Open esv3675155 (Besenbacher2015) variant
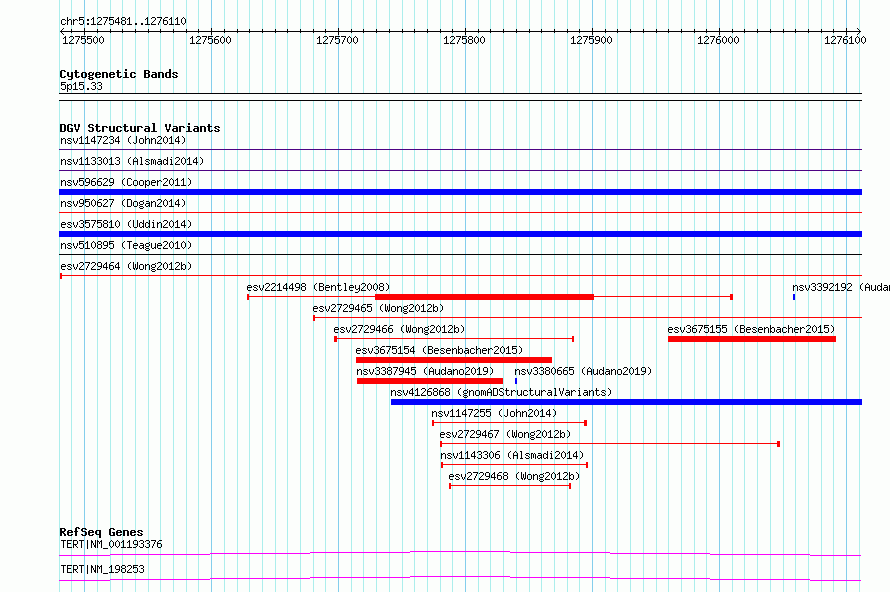The height and width of the screenshot is (592, 890). pos(752,329)
